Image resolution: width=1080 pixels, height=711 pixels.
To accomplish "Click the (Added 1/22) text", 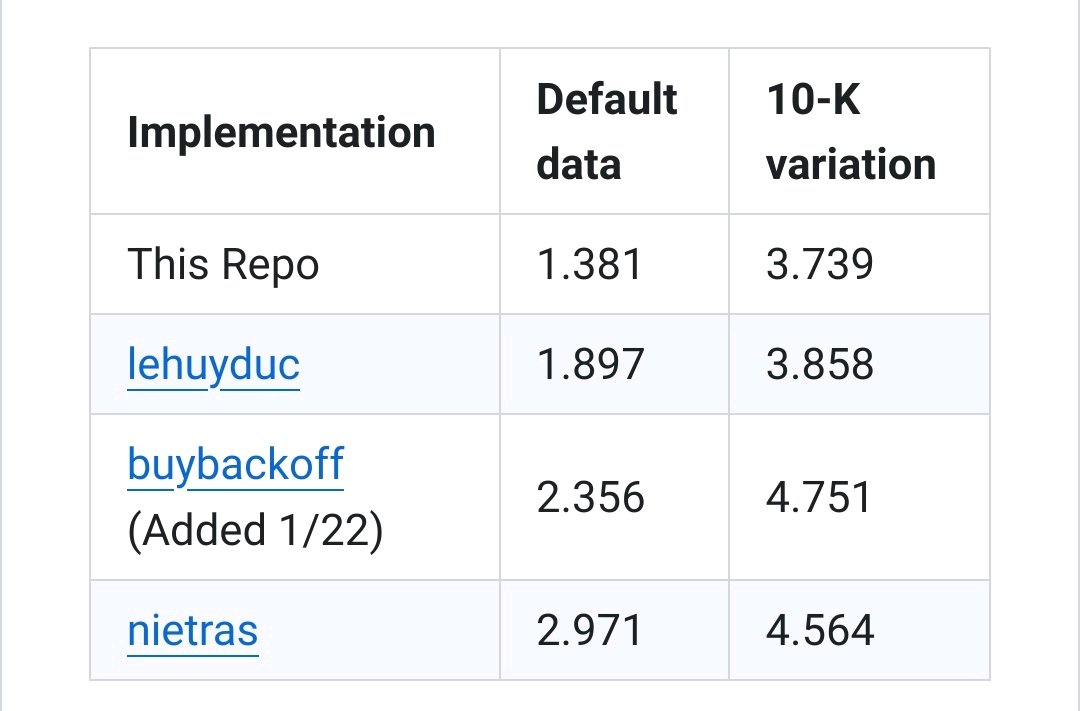I will point(256,531).
